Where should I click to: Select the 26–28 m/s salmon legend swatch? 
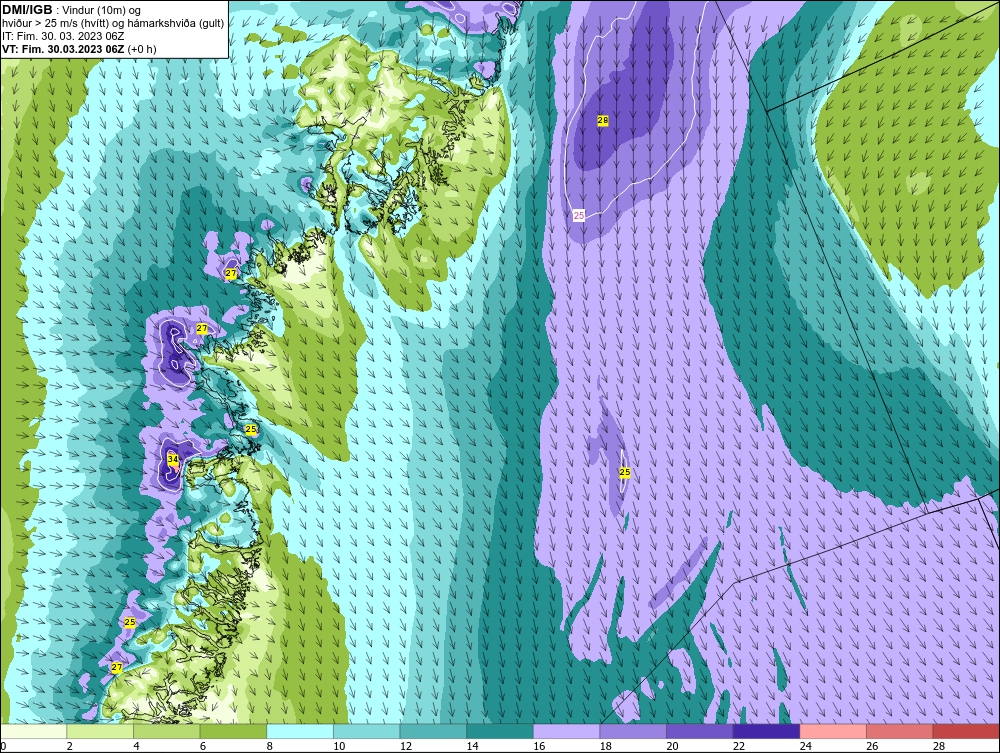[x=900, y=731]
